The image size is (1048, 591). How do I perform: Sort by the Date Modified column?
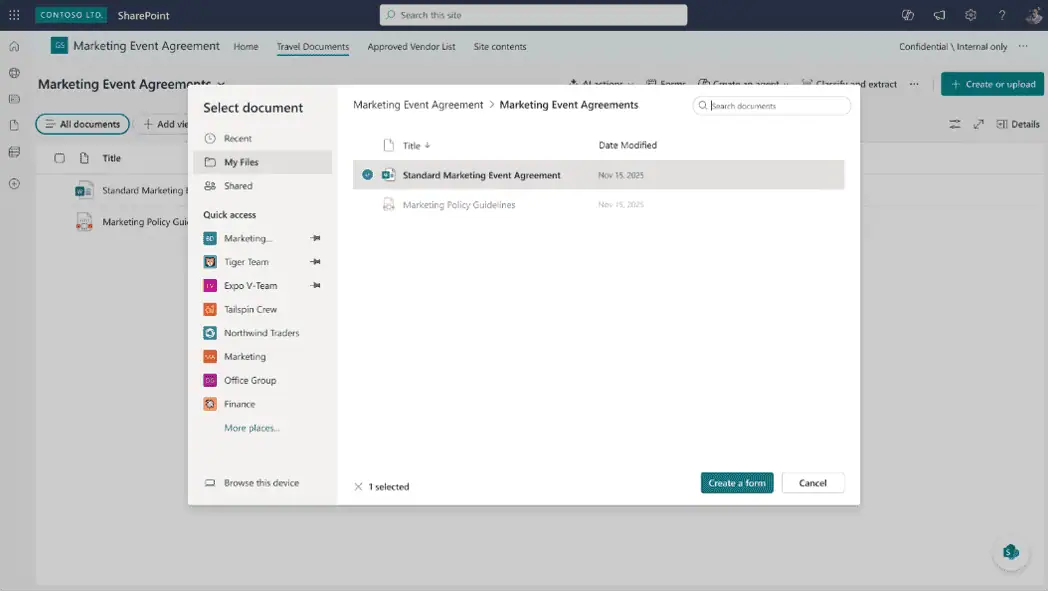(x=628, y=145)
